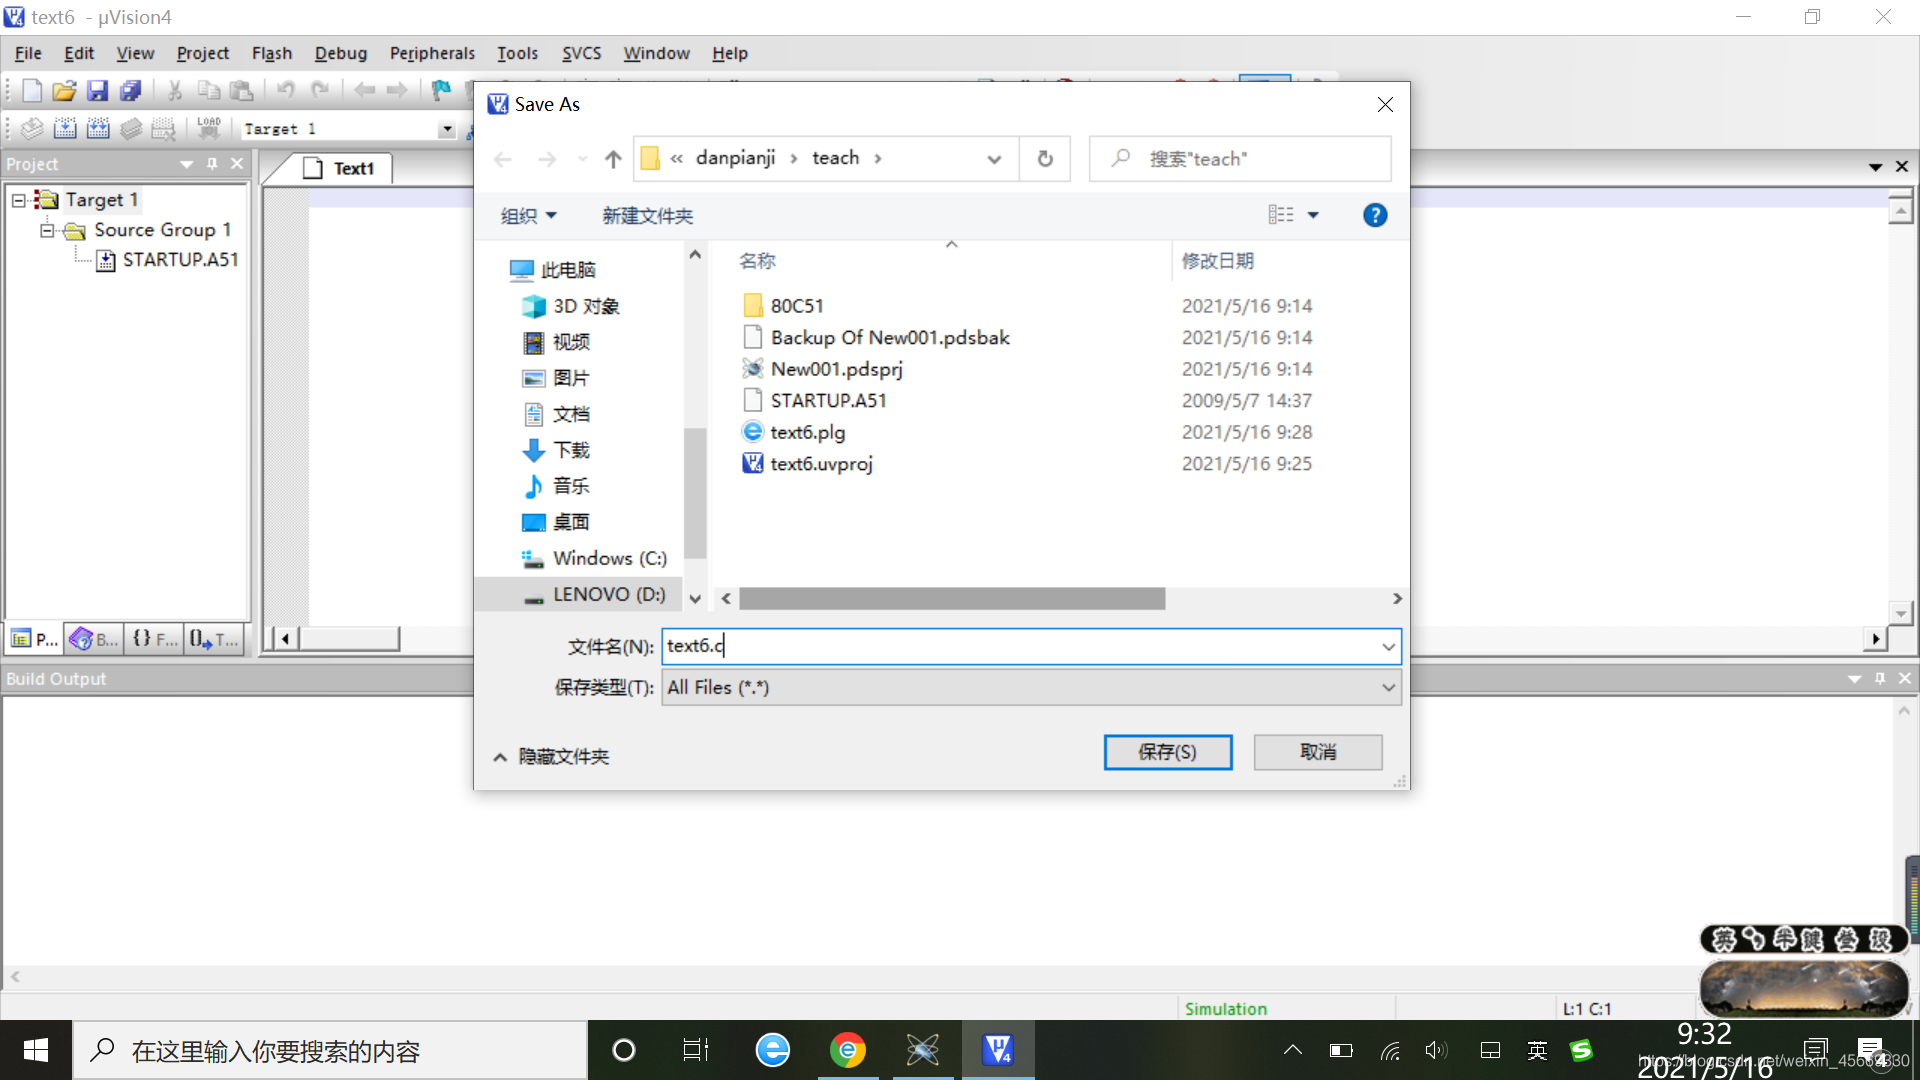The image size is (1920, 1080).
Task: Click the blue help icon in Save As
Action: pos(1375,215)
